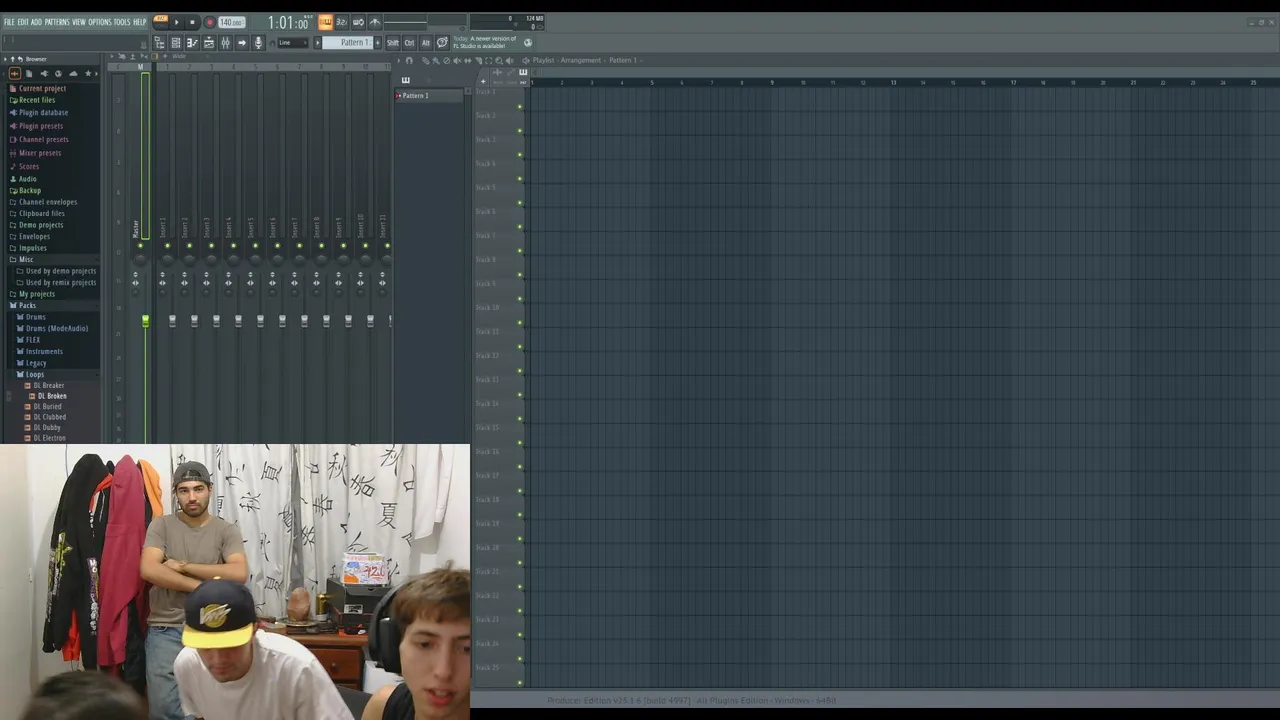This screenshot has width=1280, height=720.
Task: Click the Play transport button
Action: [177, 22]
